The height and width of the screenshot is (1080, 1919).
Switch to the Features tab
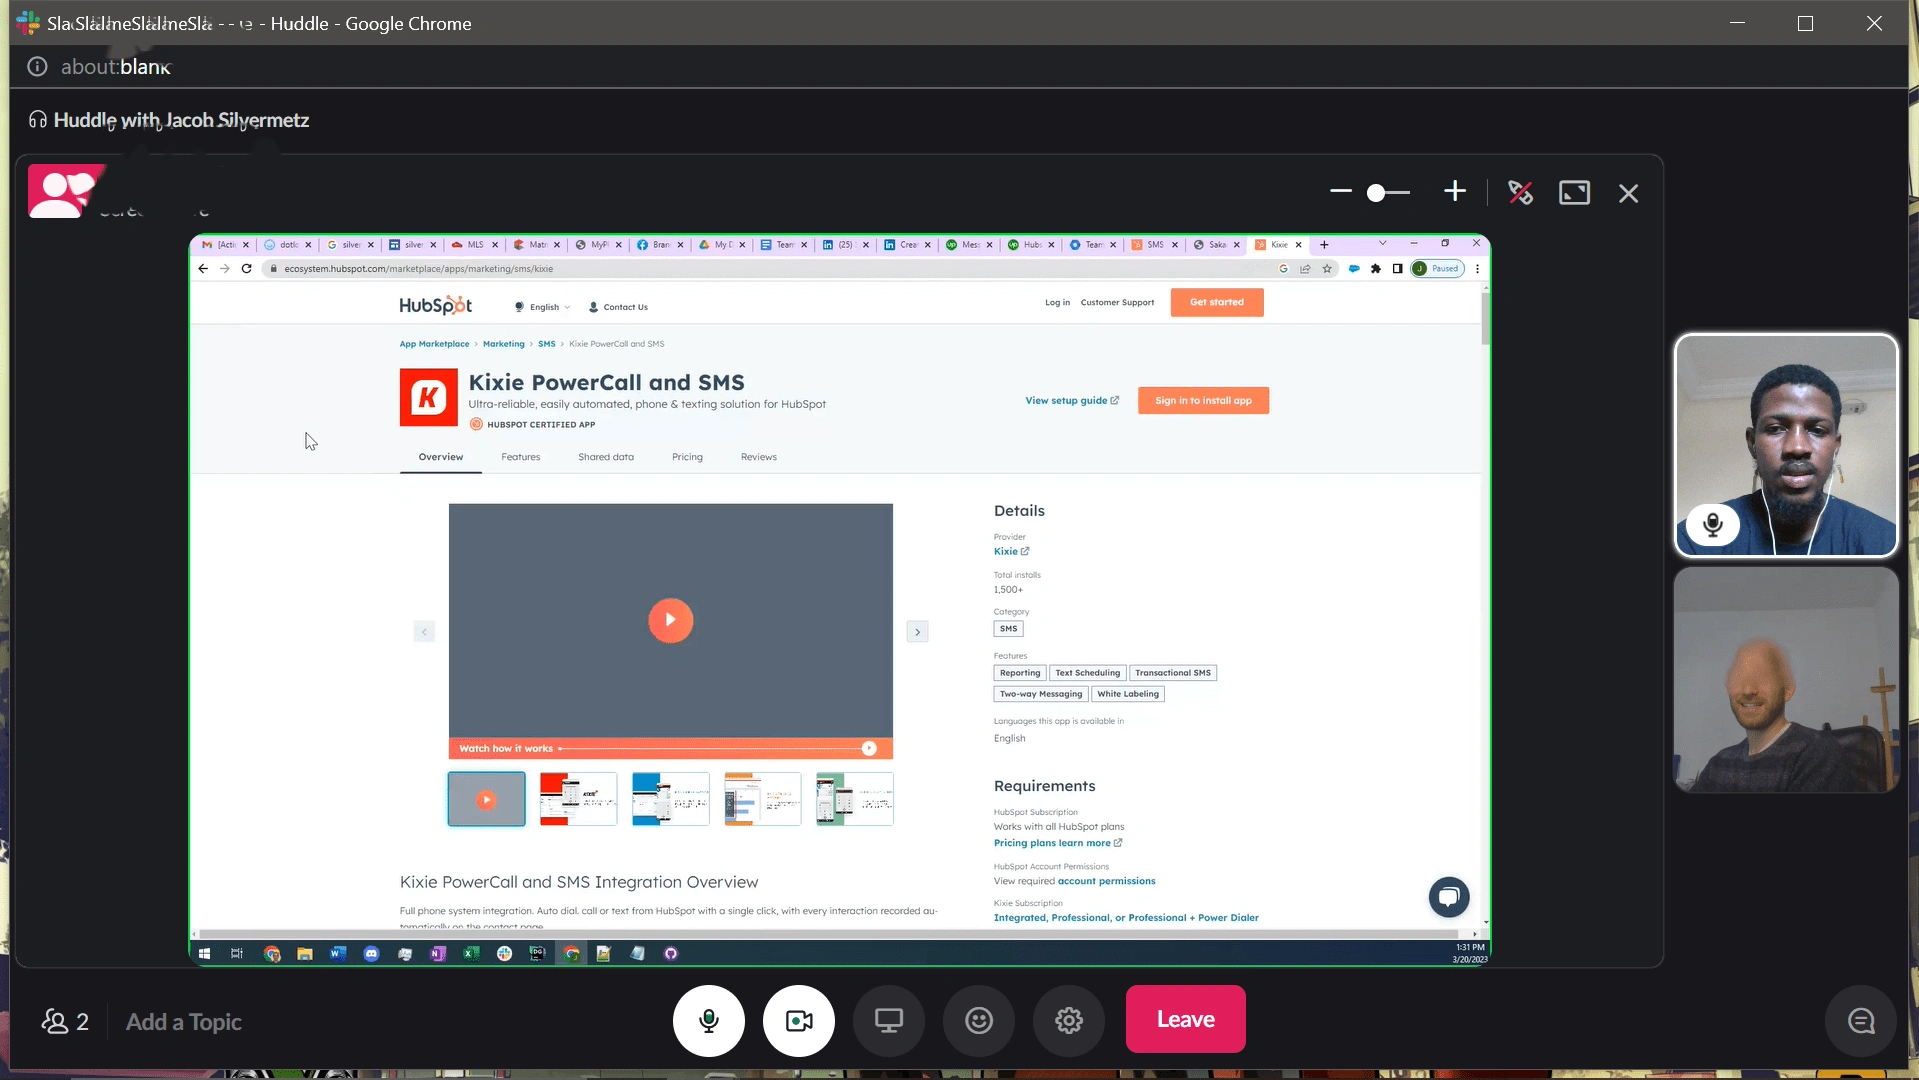click(x=520, y=457)
